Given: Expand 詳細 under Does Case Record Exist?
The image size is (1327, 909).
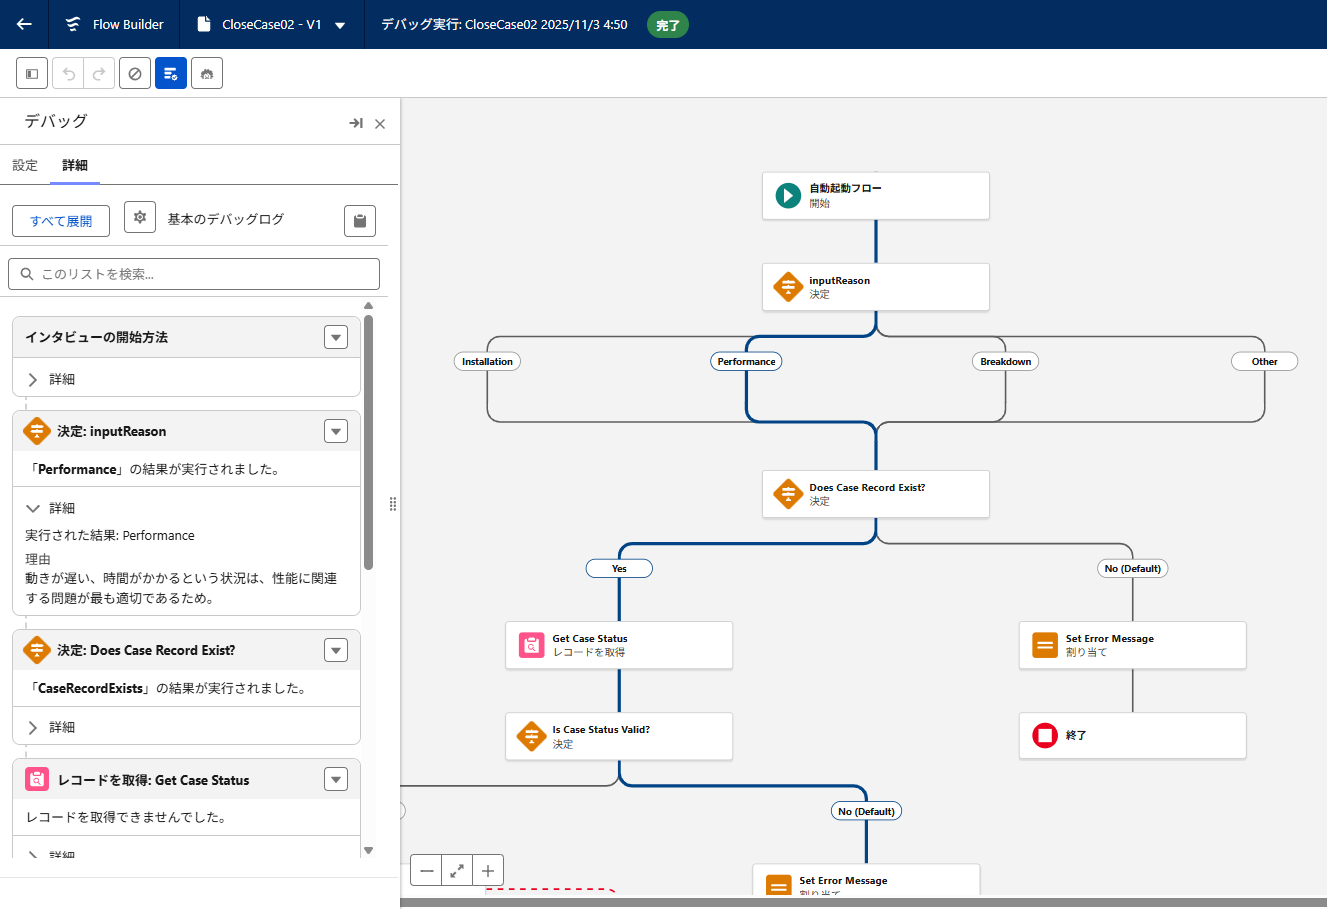Looking at the screenshot, I should pyautogui.click(x=33, y=727).
